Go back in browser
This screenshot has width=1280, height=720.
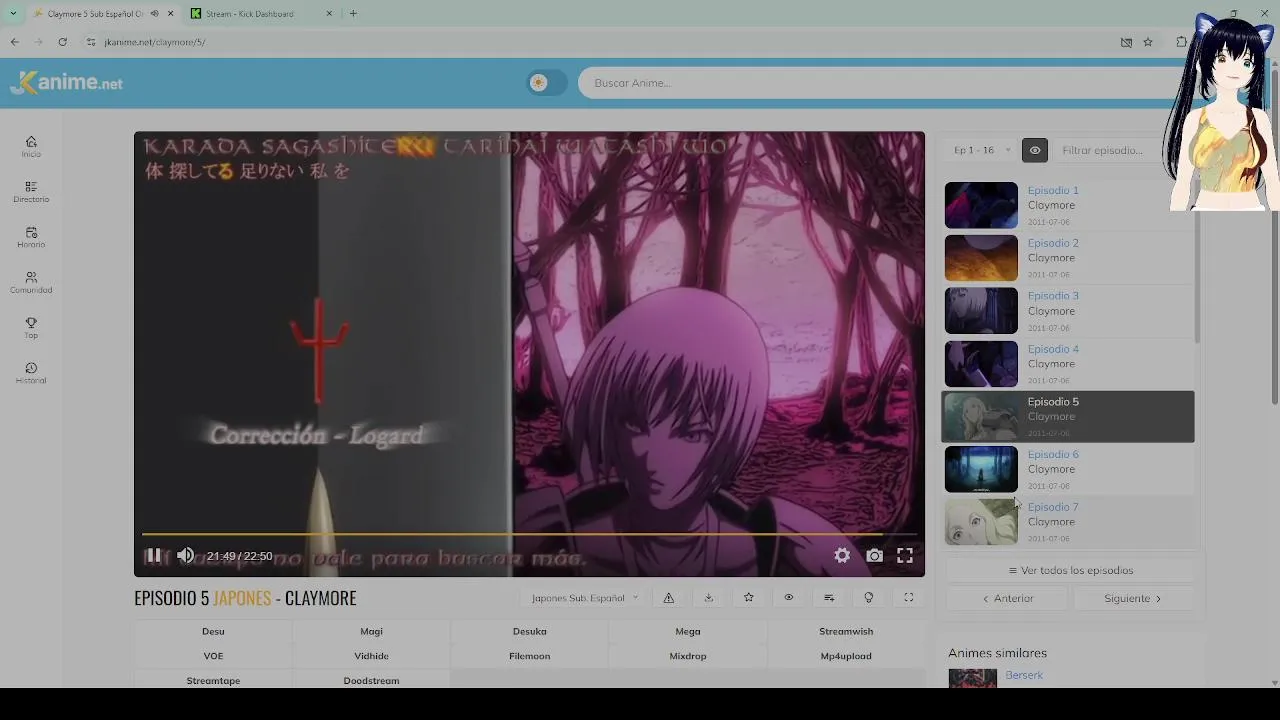[14, 42]
